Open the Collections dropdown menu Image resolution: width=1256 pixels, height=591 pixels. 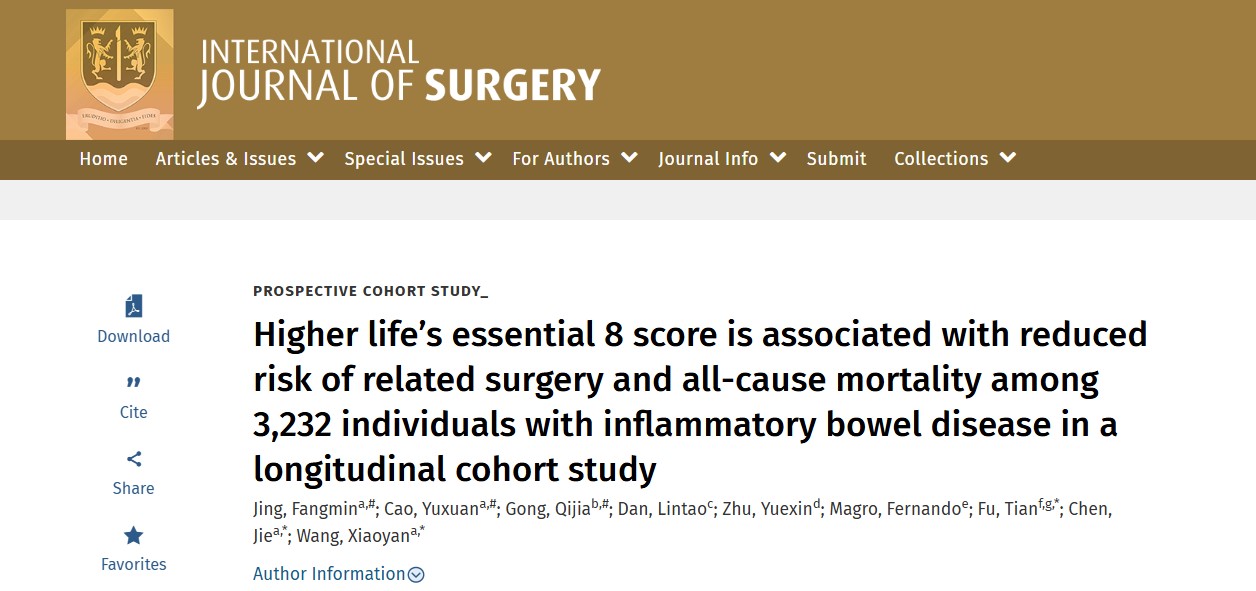1007,158
